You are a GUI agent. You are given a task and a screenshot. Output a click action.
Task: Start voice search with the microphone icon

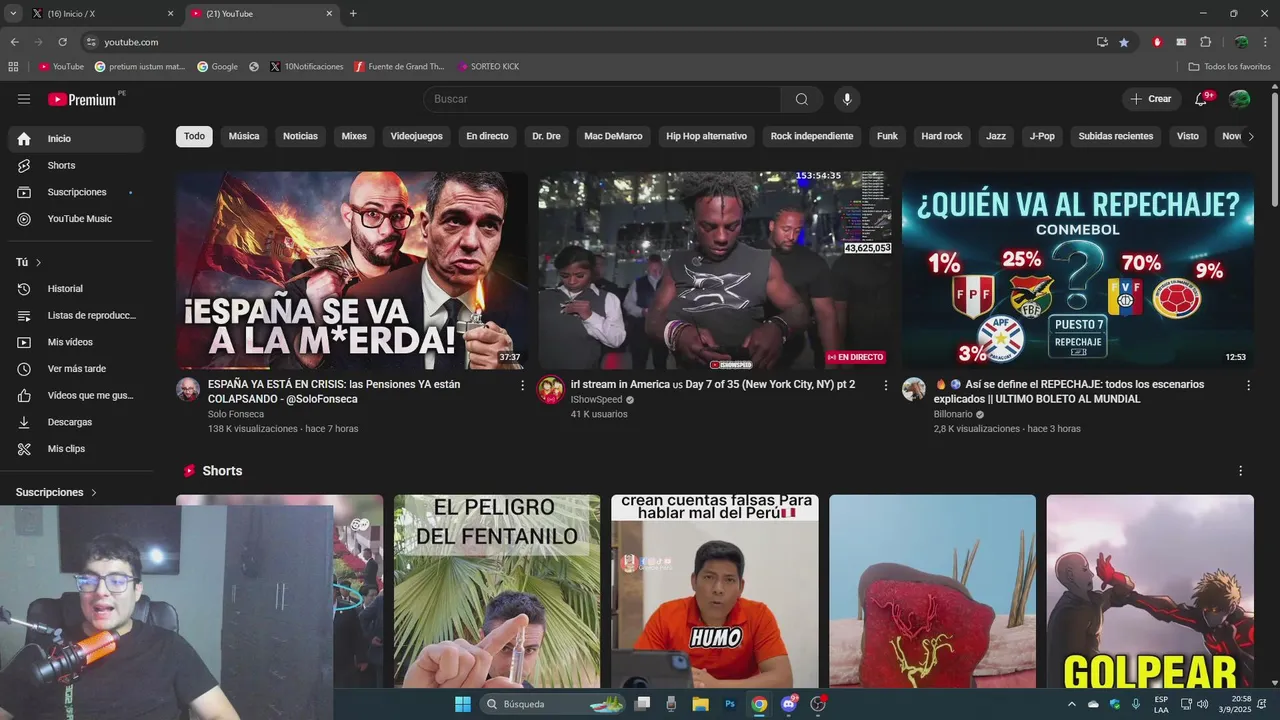pyautogui.click(x=847, y=99)
